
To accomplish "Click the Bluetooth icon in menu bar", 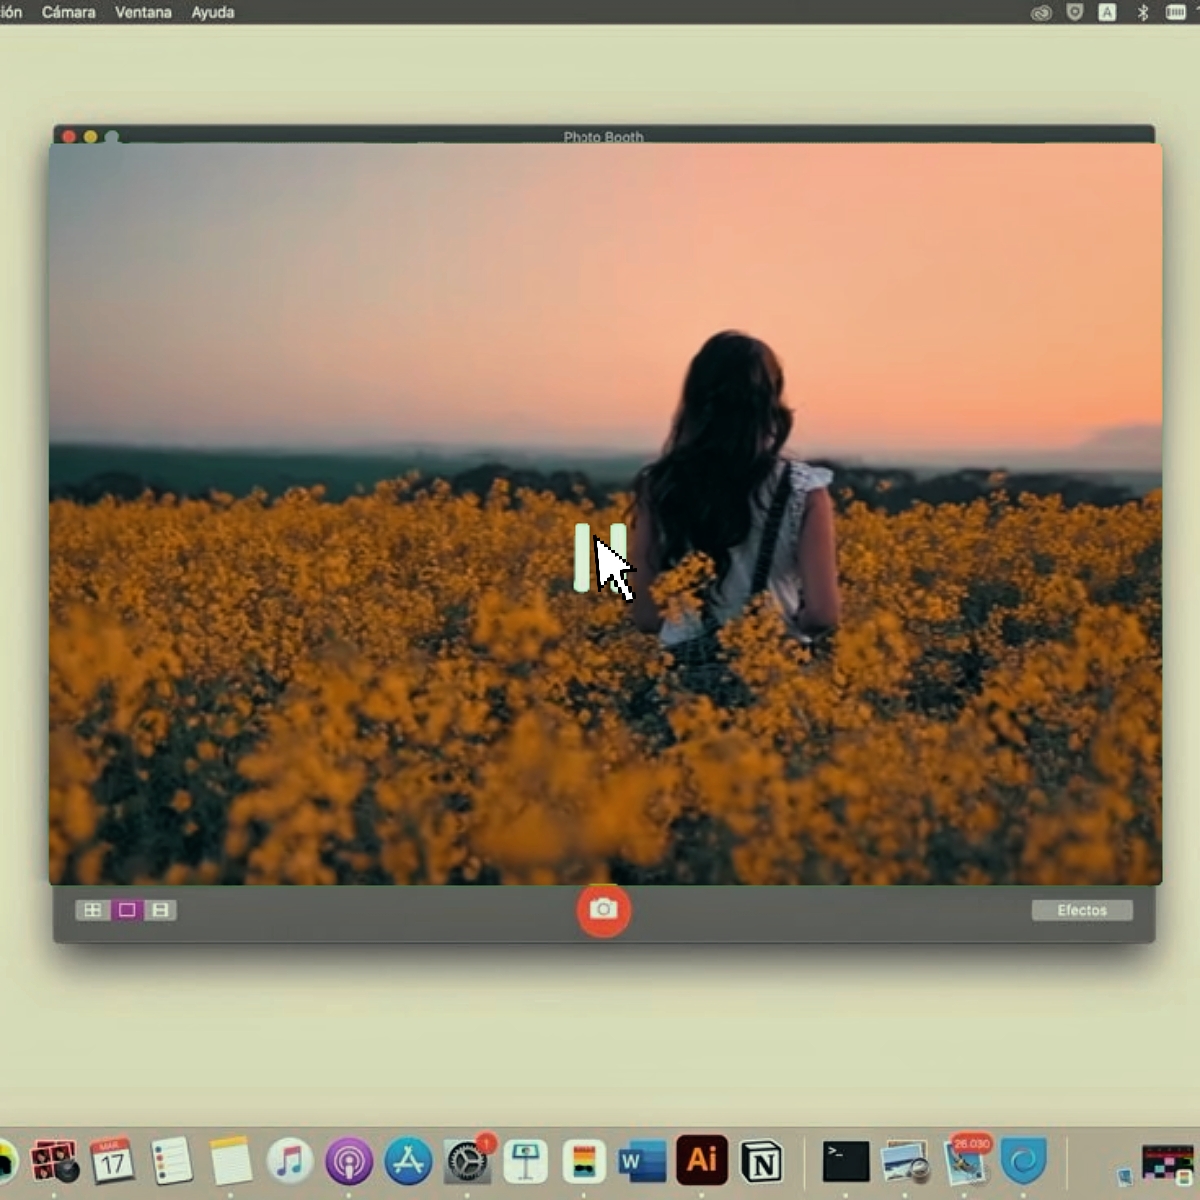I will coord(1142,12).
